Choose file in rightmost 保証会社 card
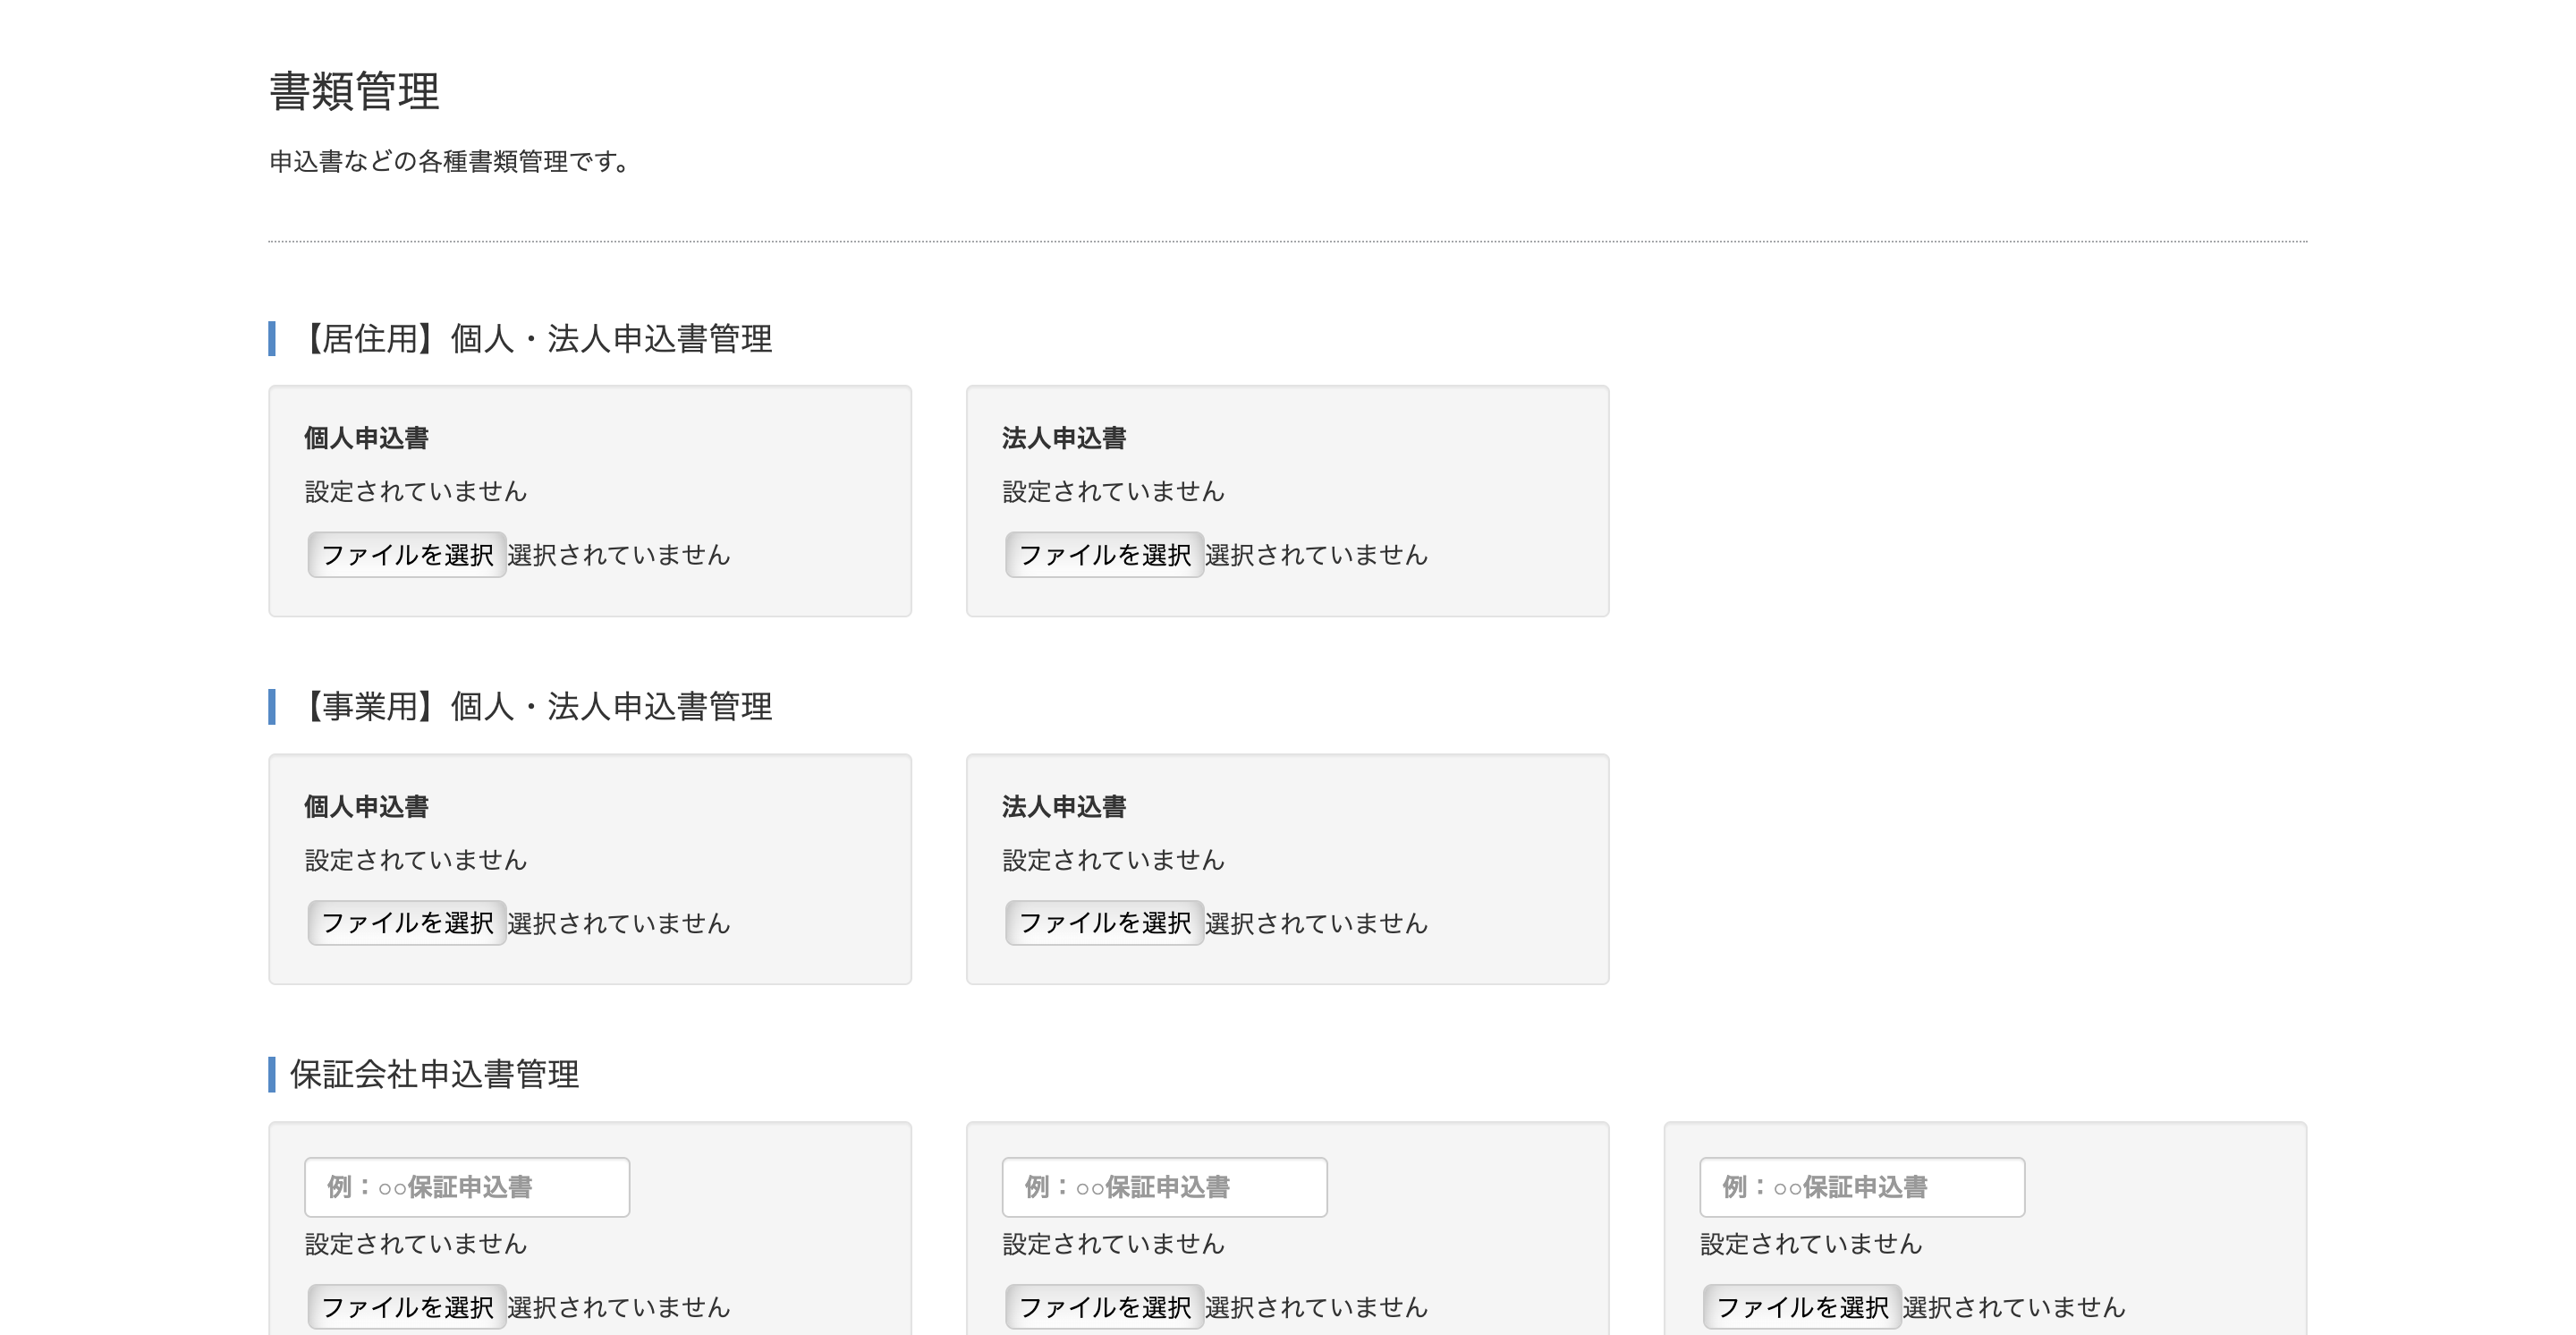This screenshot has height=1335, width=2576. click(1803, 1307)
